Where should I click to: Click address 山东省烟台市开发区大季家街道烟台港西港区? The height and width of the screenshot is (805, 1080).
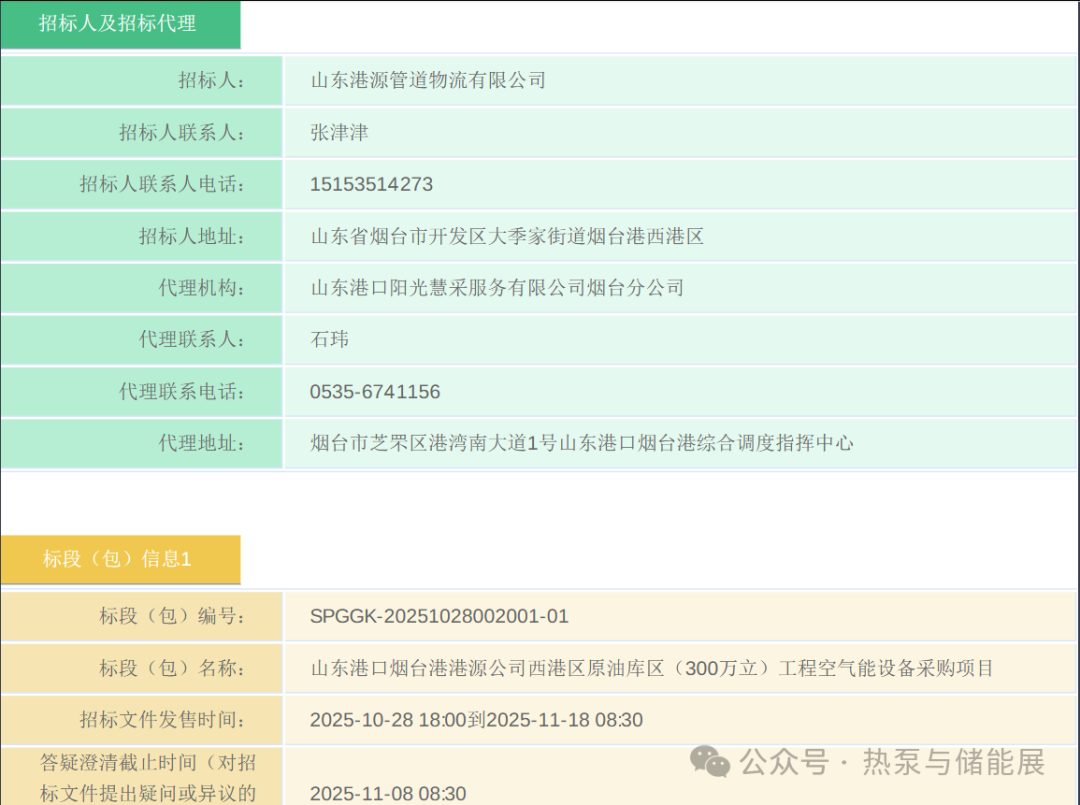pyautogui.click(x=507, y=236)
